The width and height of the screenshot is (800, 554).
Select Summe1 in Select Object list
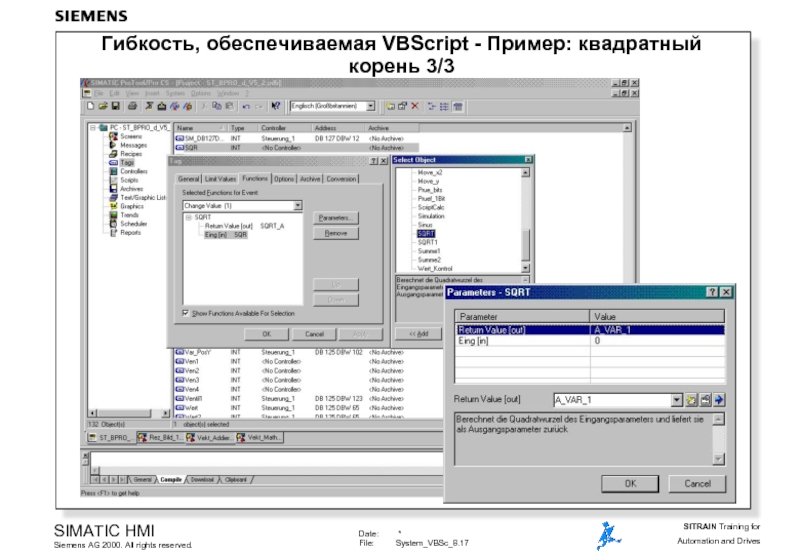[429, 251]
